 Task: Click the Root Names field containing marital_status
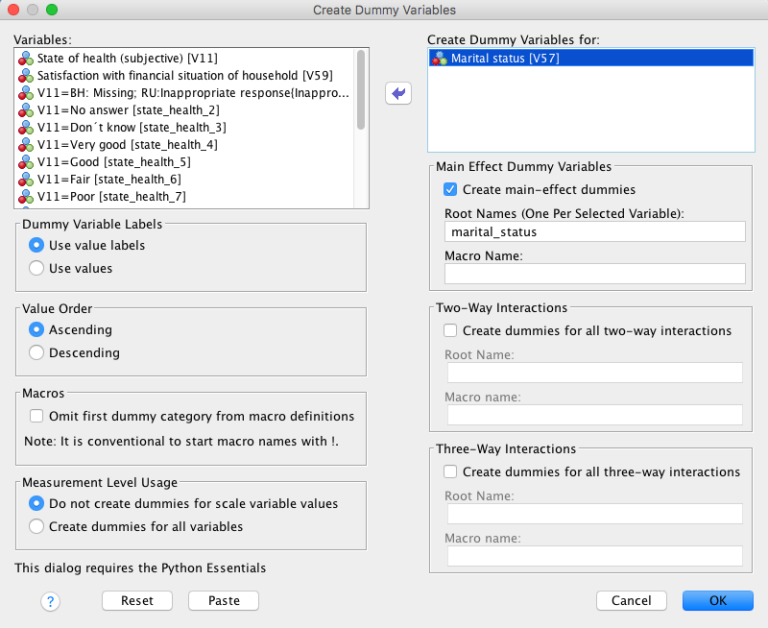click(x=595, y=232)
